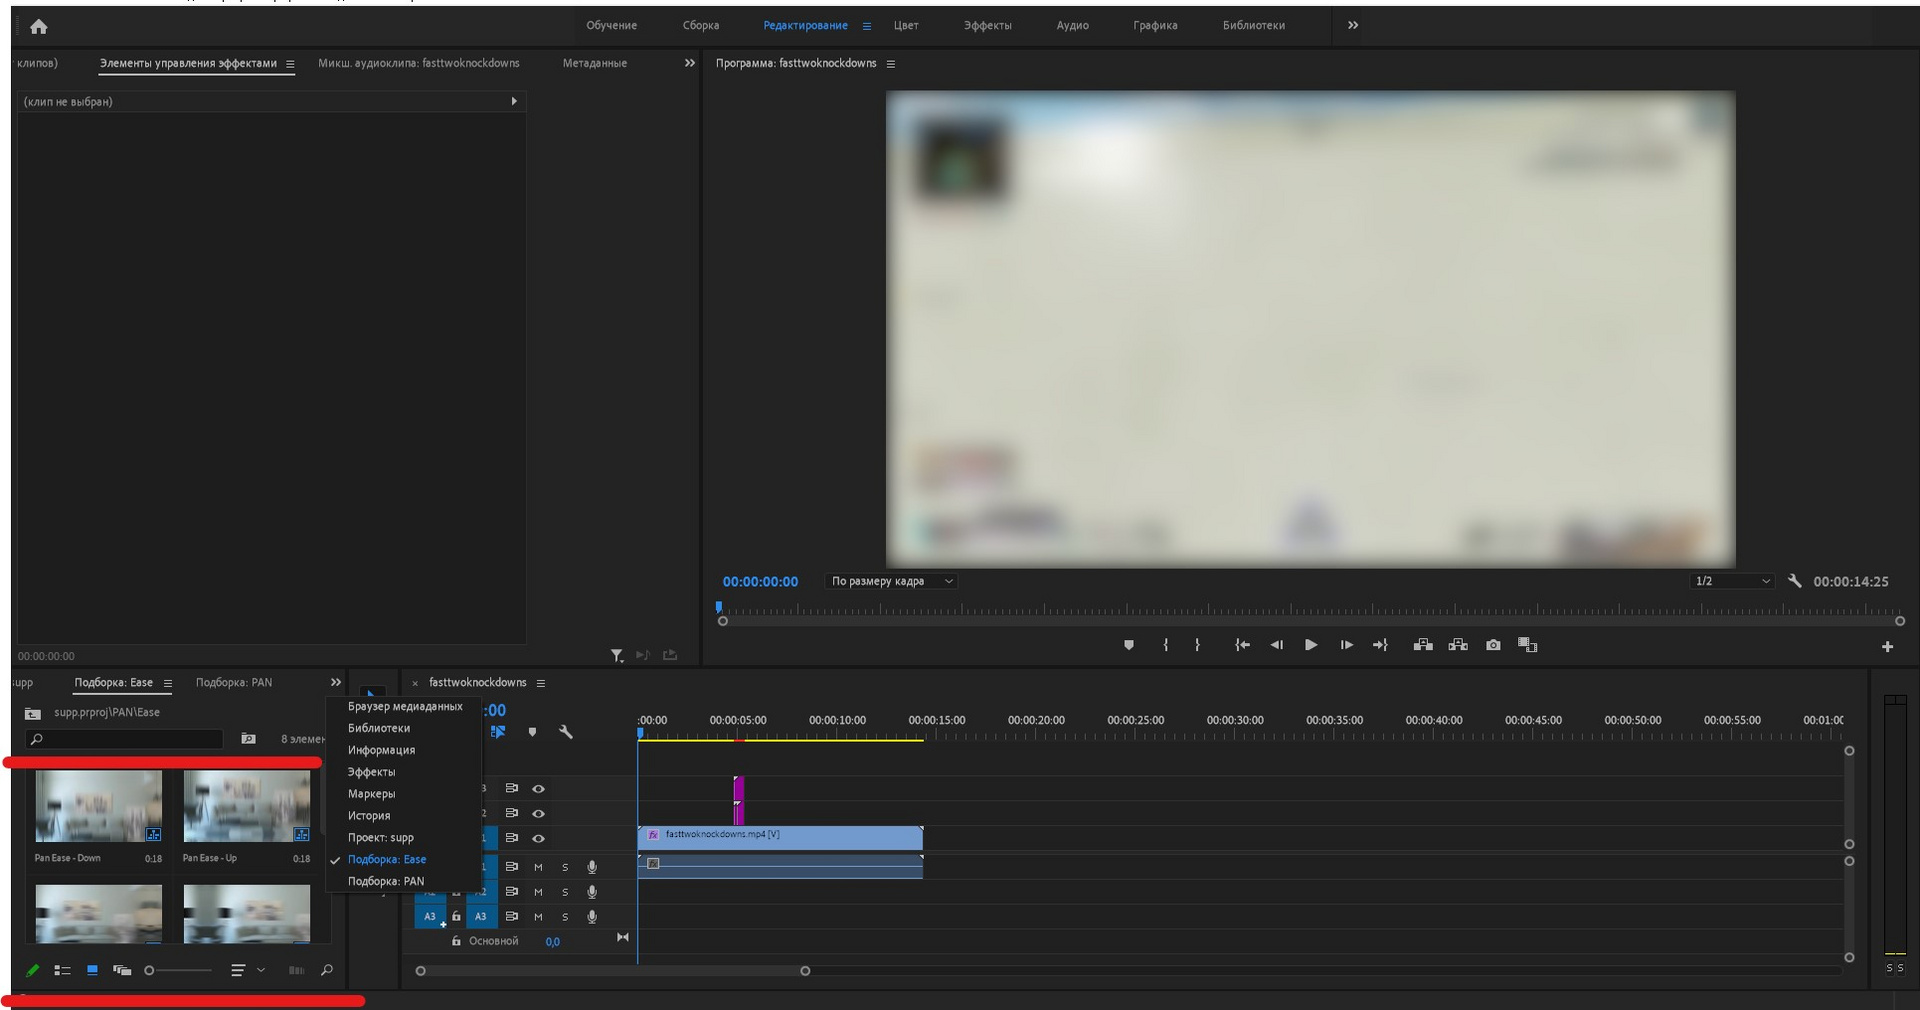Open the Effect Controls panel menu
This screenshot has width=1920, height=1010.
[x=290, y=64]
